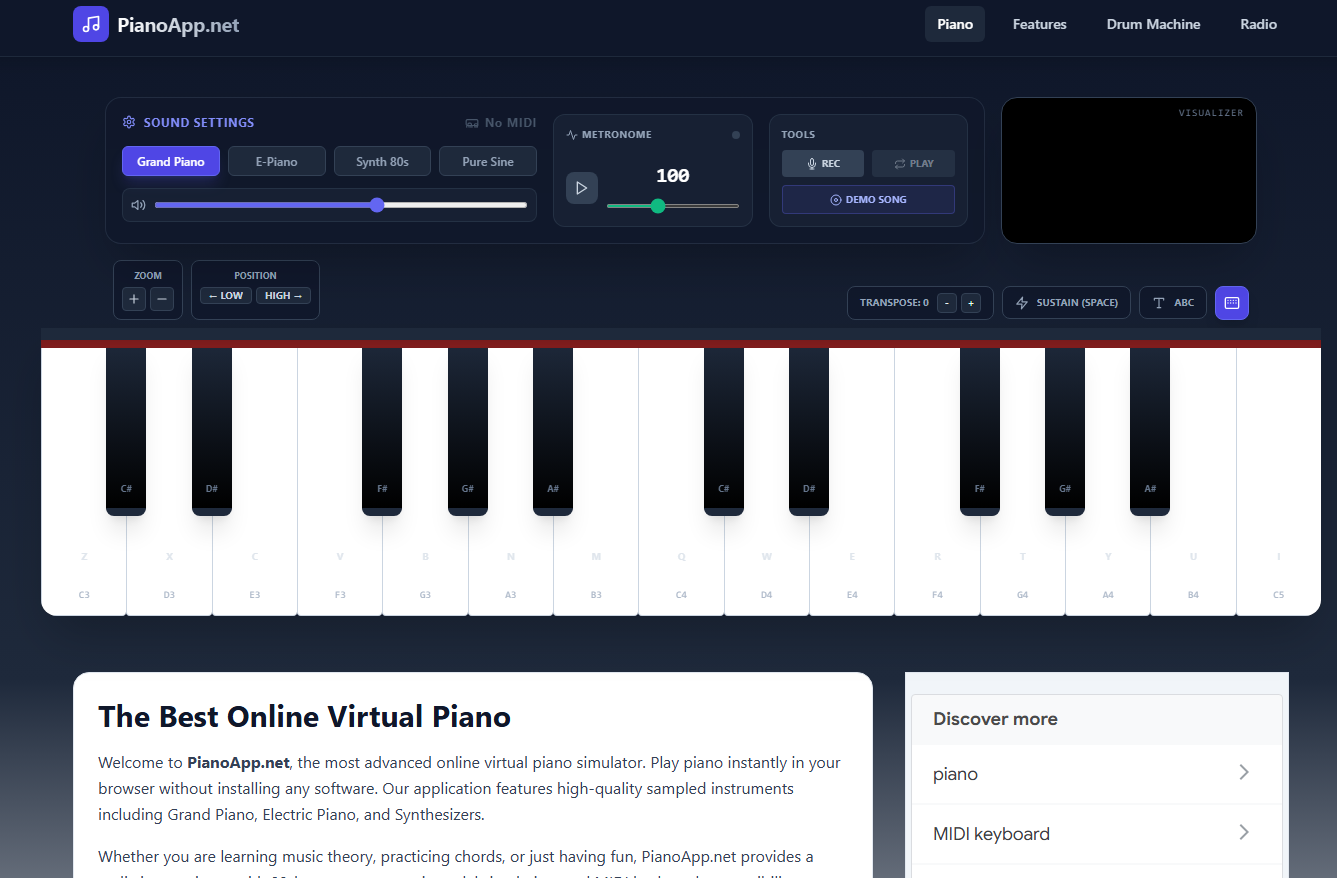Click the metronome tempo slider handle

[x=658, y=206]
